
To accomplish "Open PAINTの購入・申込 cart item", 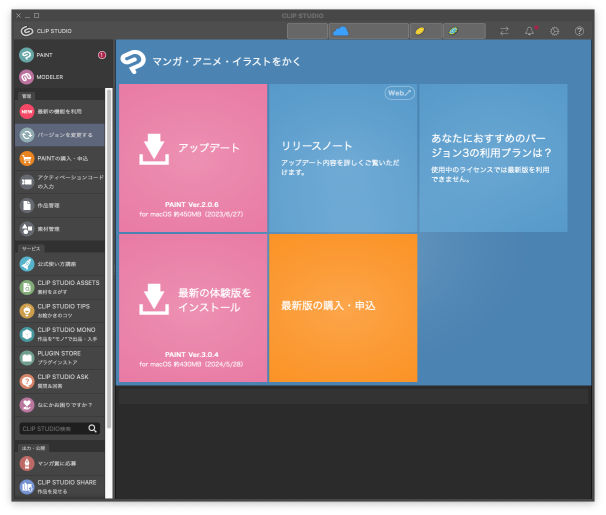I will [x=60, y=158].
